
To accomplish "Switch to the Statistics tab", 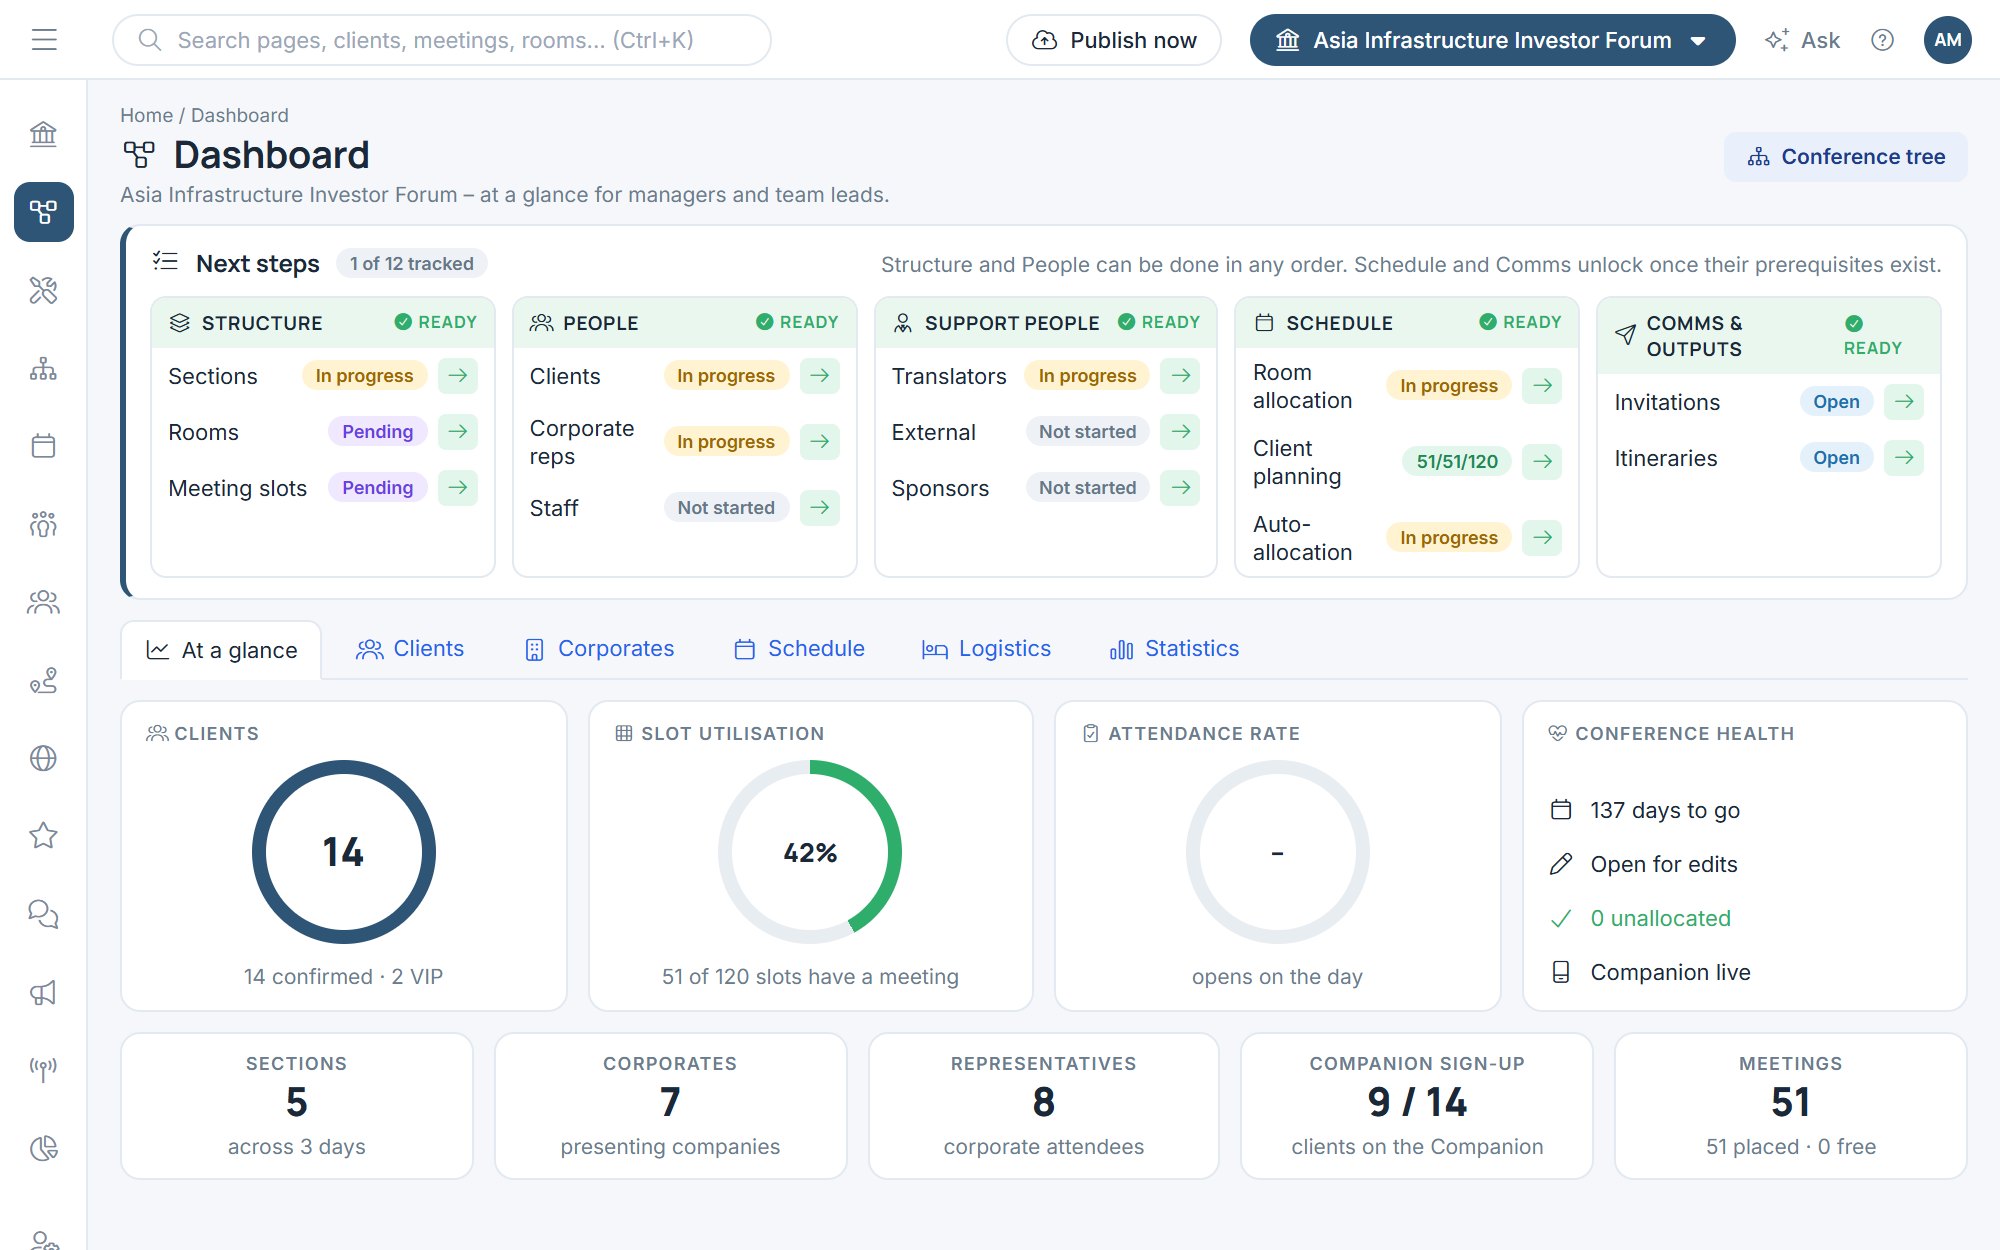I will click(x=1174, y=649).
